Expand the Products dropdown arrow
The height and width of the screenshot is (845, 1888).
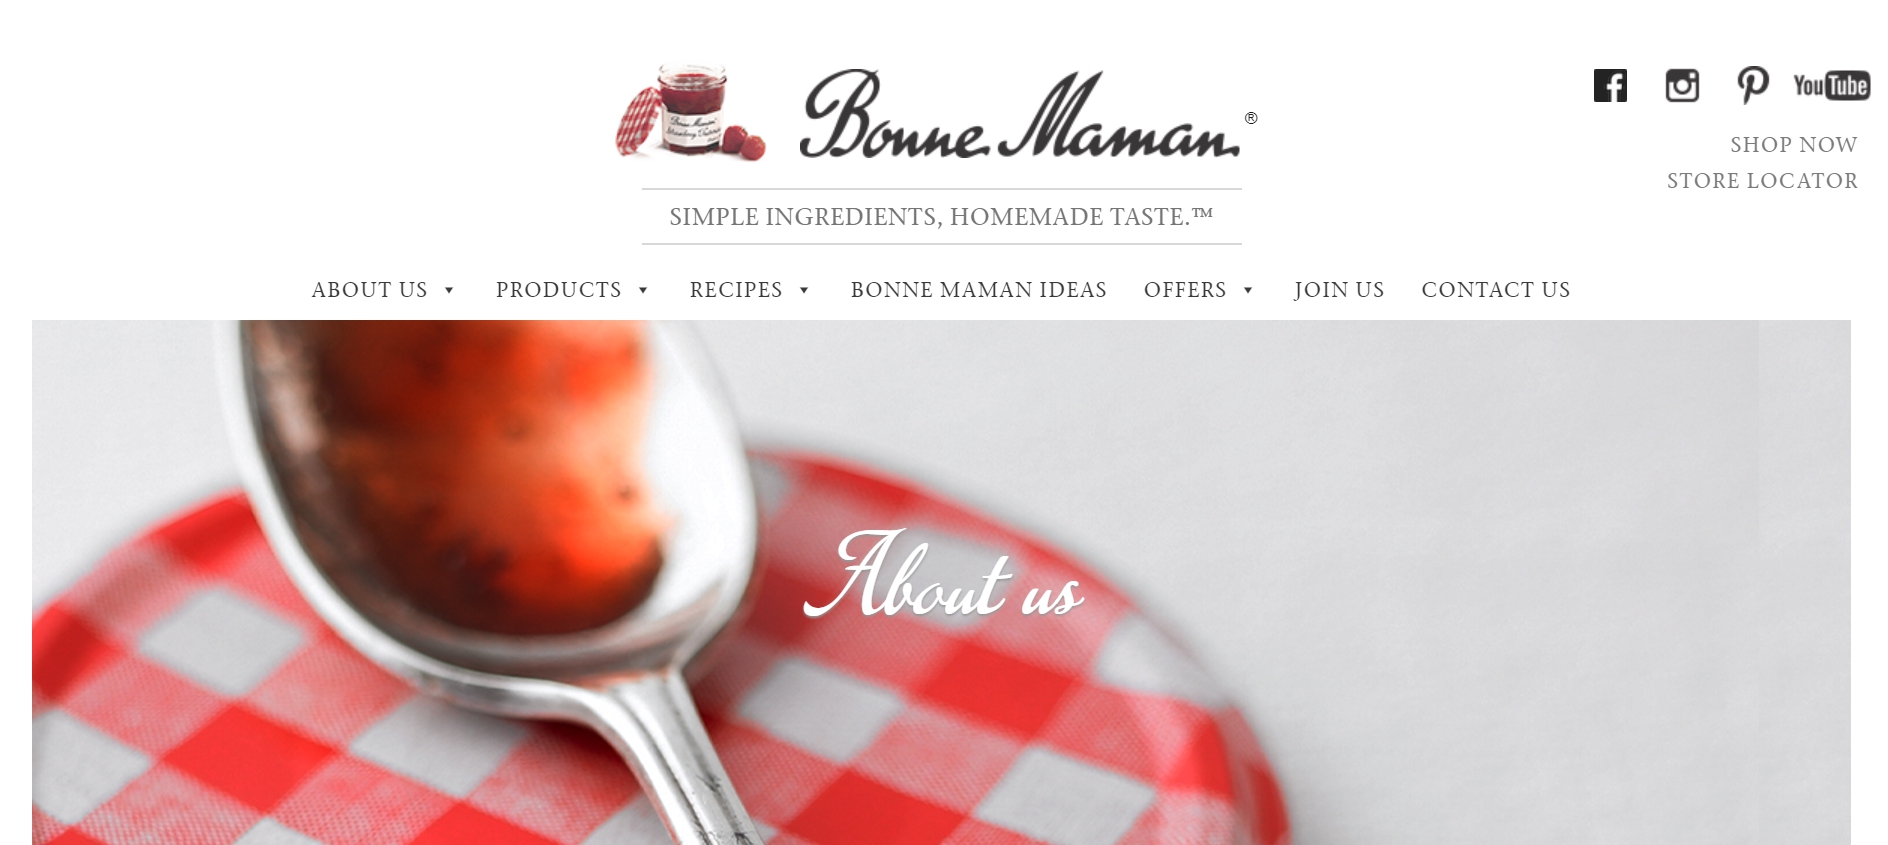point(643,291)
